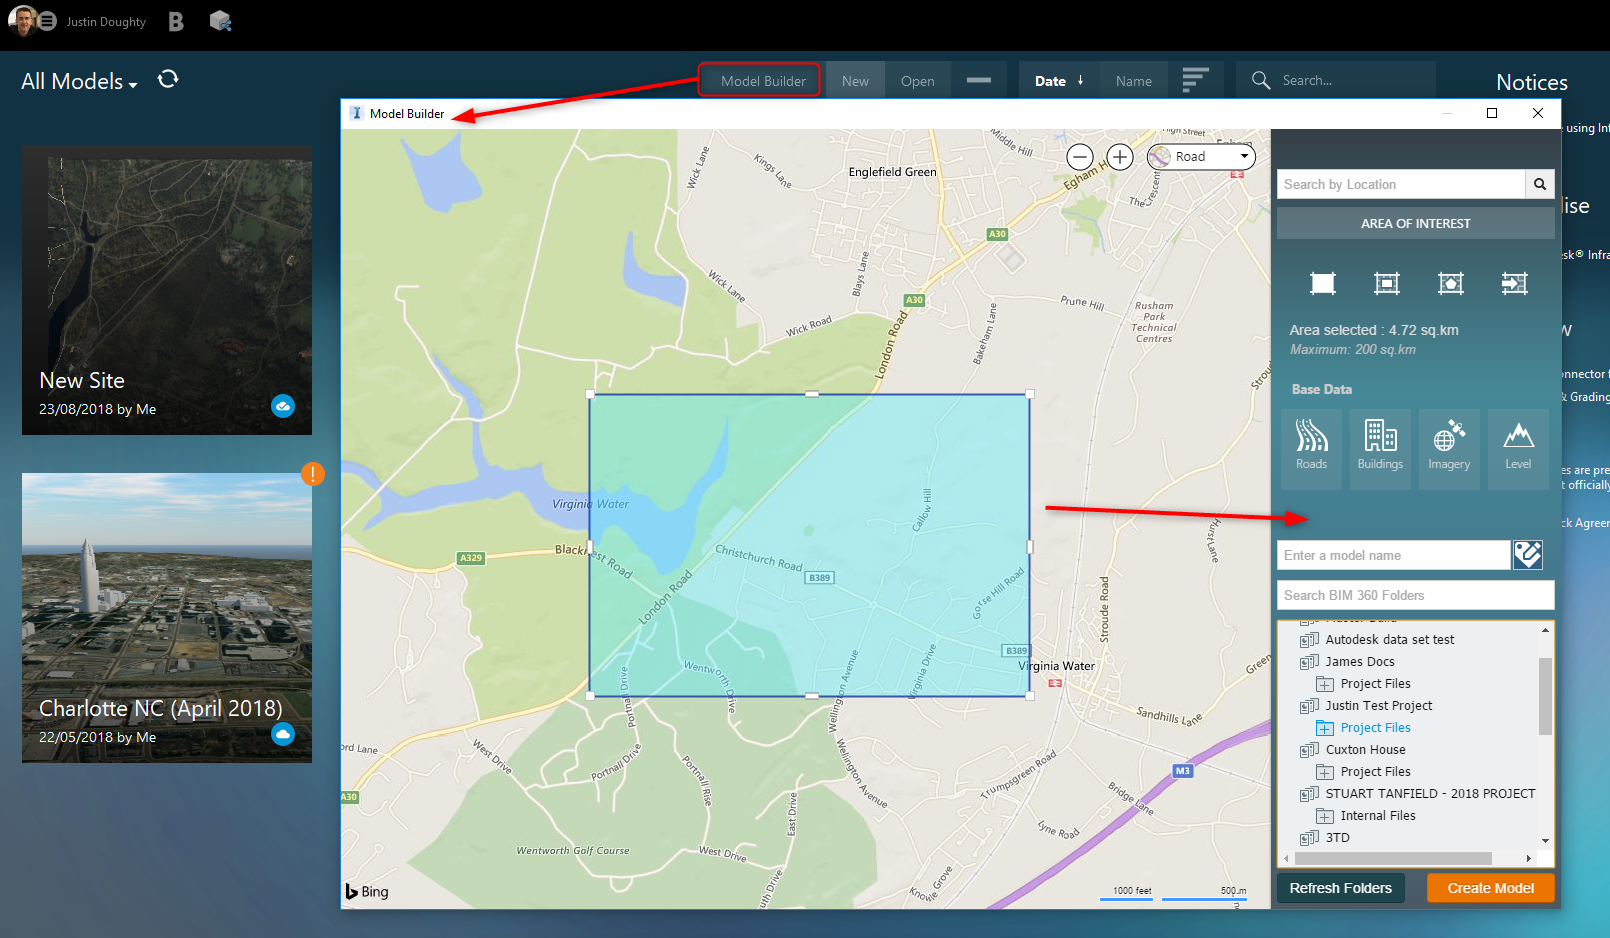Select the Autodesk data set test project icon
The image size is (1610, 938).
coord(1309,640)
